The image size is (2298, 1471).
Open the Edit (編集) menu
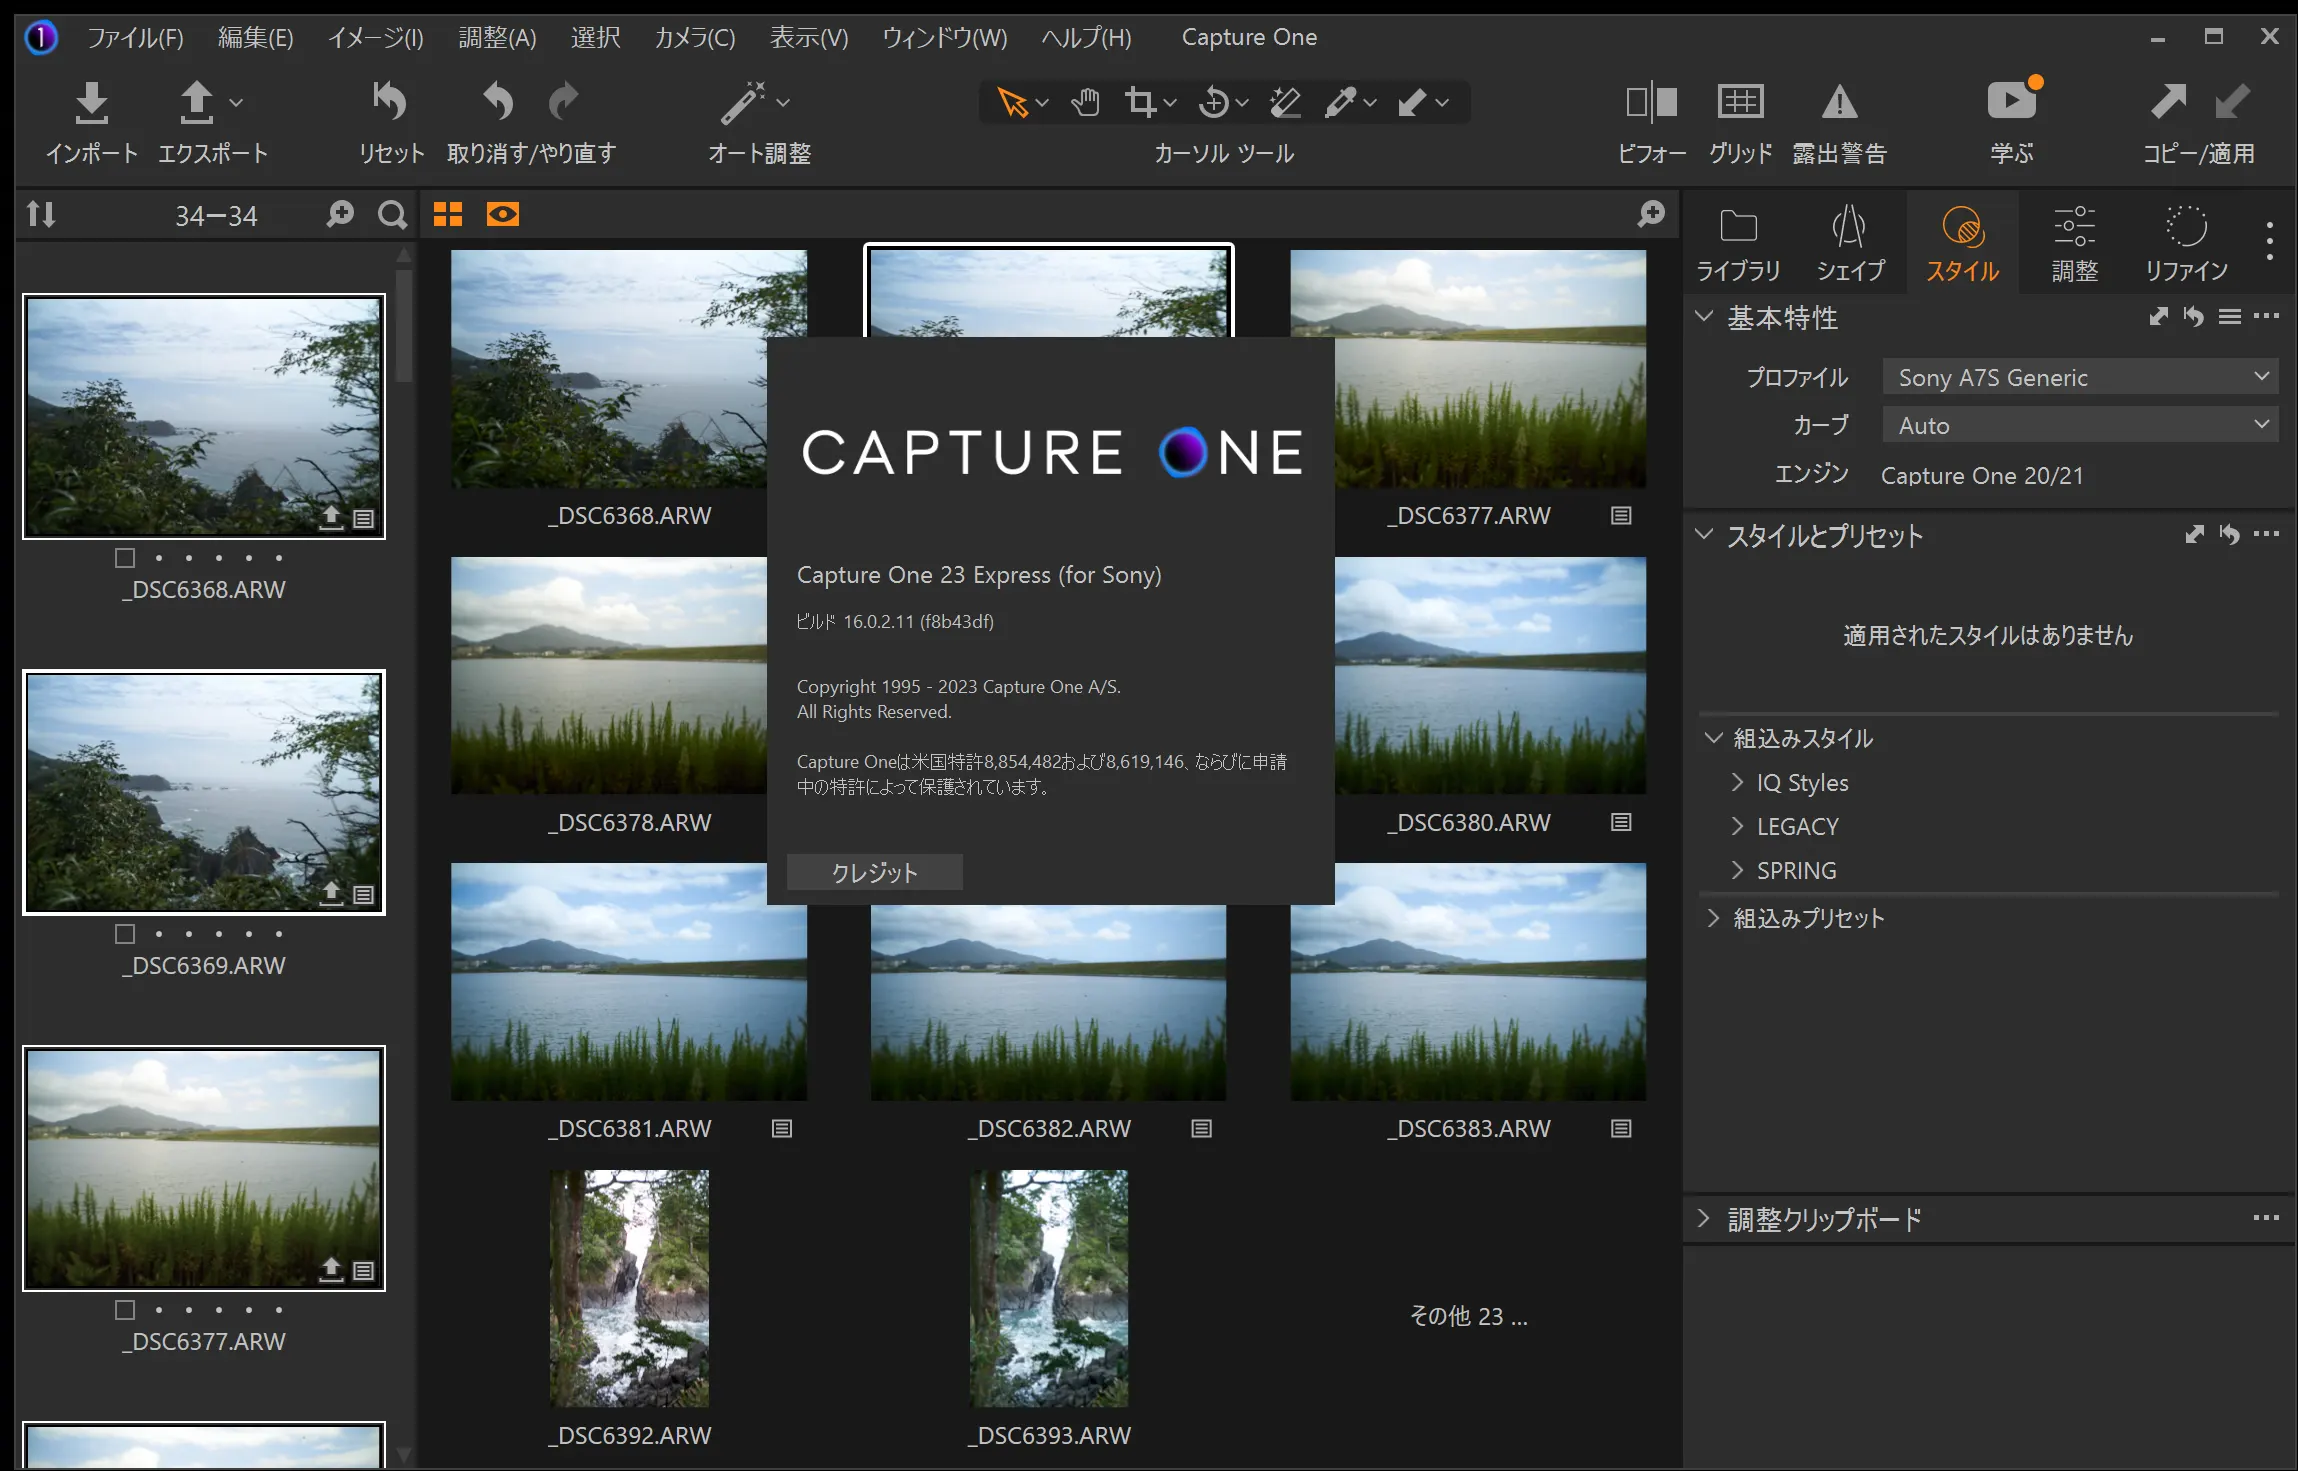coord(255,38)
